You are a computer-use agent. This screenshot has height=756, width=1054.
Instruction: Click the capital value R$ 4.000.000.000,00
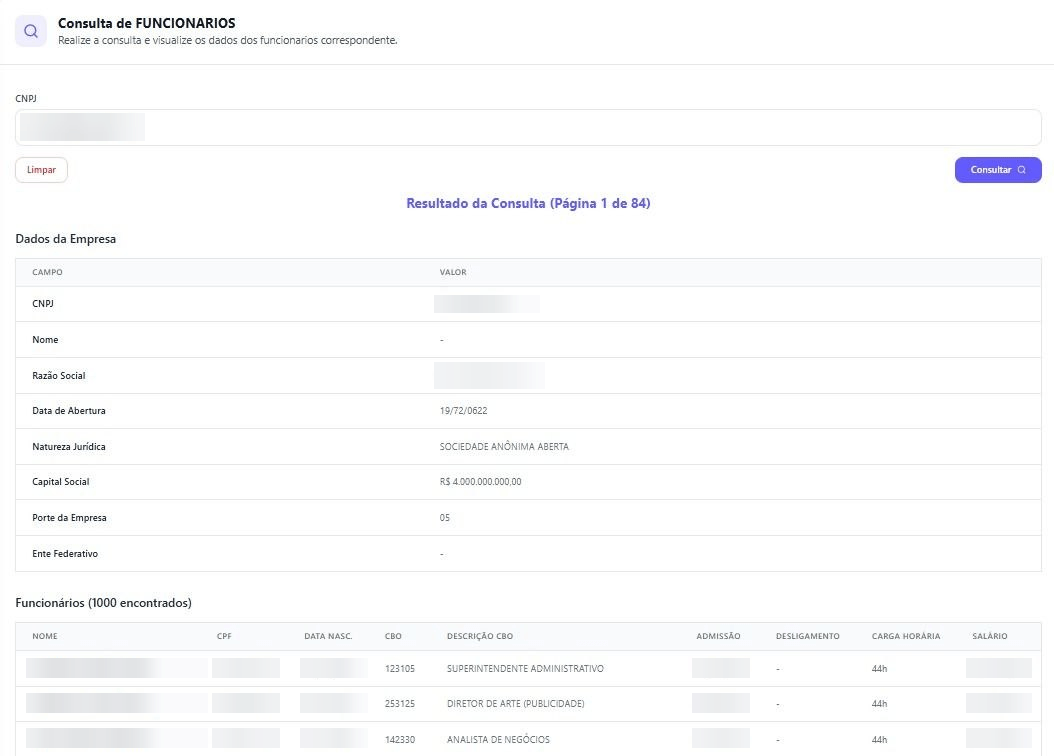click(481, 482)
